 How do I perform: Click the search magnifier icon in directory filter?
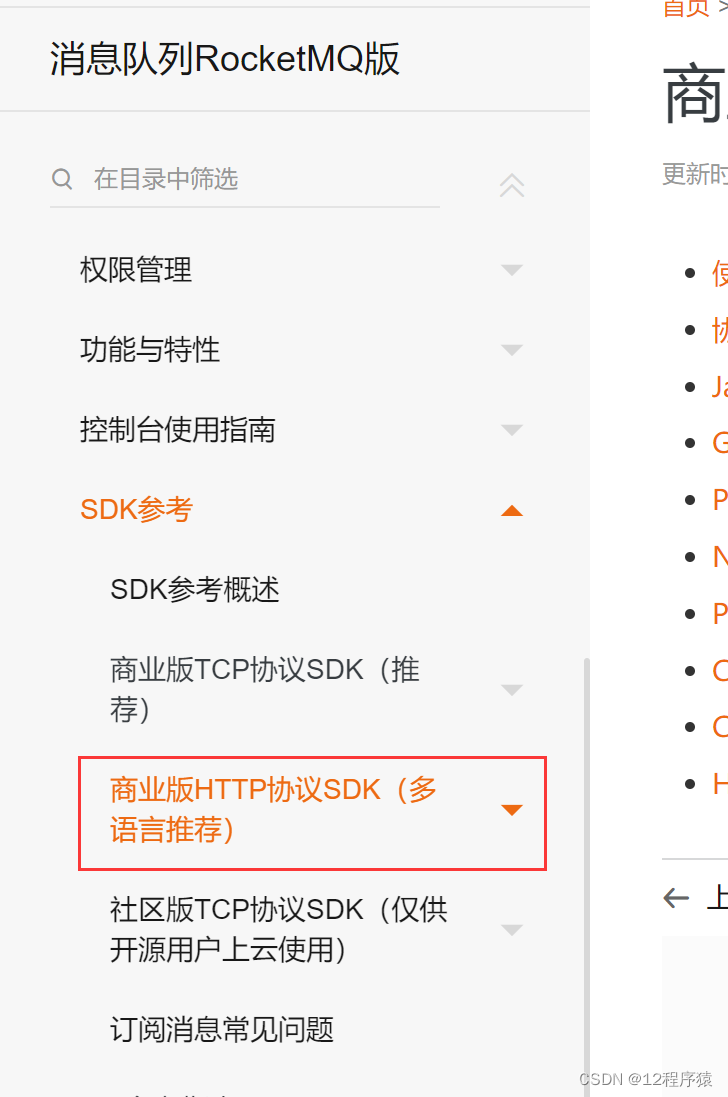[x=62, y=179]
